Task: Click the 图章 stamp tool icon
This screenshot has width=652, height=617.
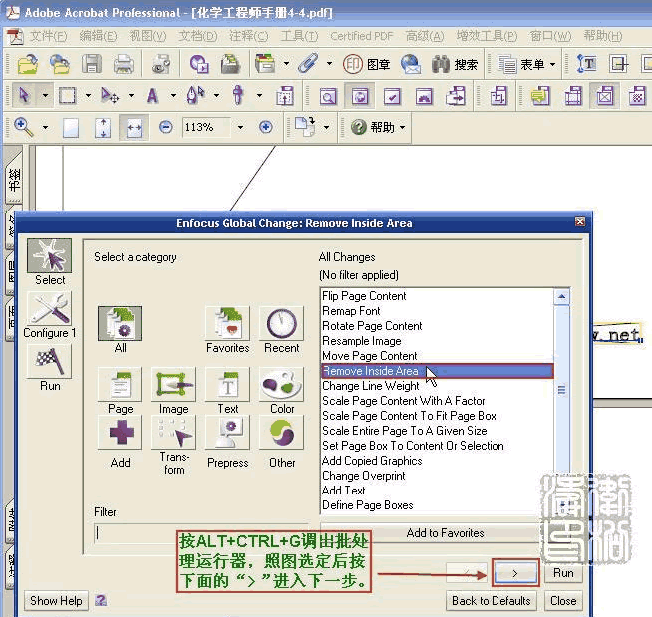Action: [367, 64]
